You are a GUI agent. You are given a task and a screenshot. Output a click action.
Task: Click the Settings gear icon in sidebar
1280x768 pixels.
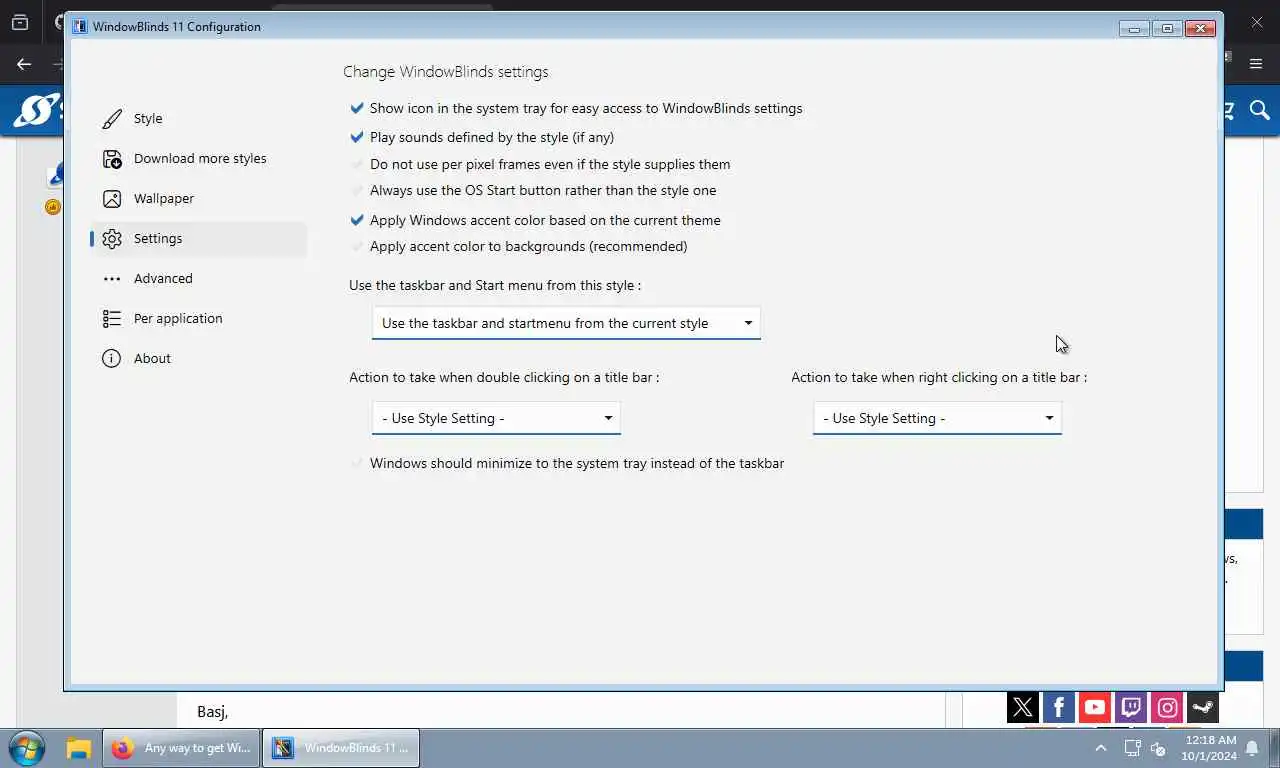click(x=112, y=239)
